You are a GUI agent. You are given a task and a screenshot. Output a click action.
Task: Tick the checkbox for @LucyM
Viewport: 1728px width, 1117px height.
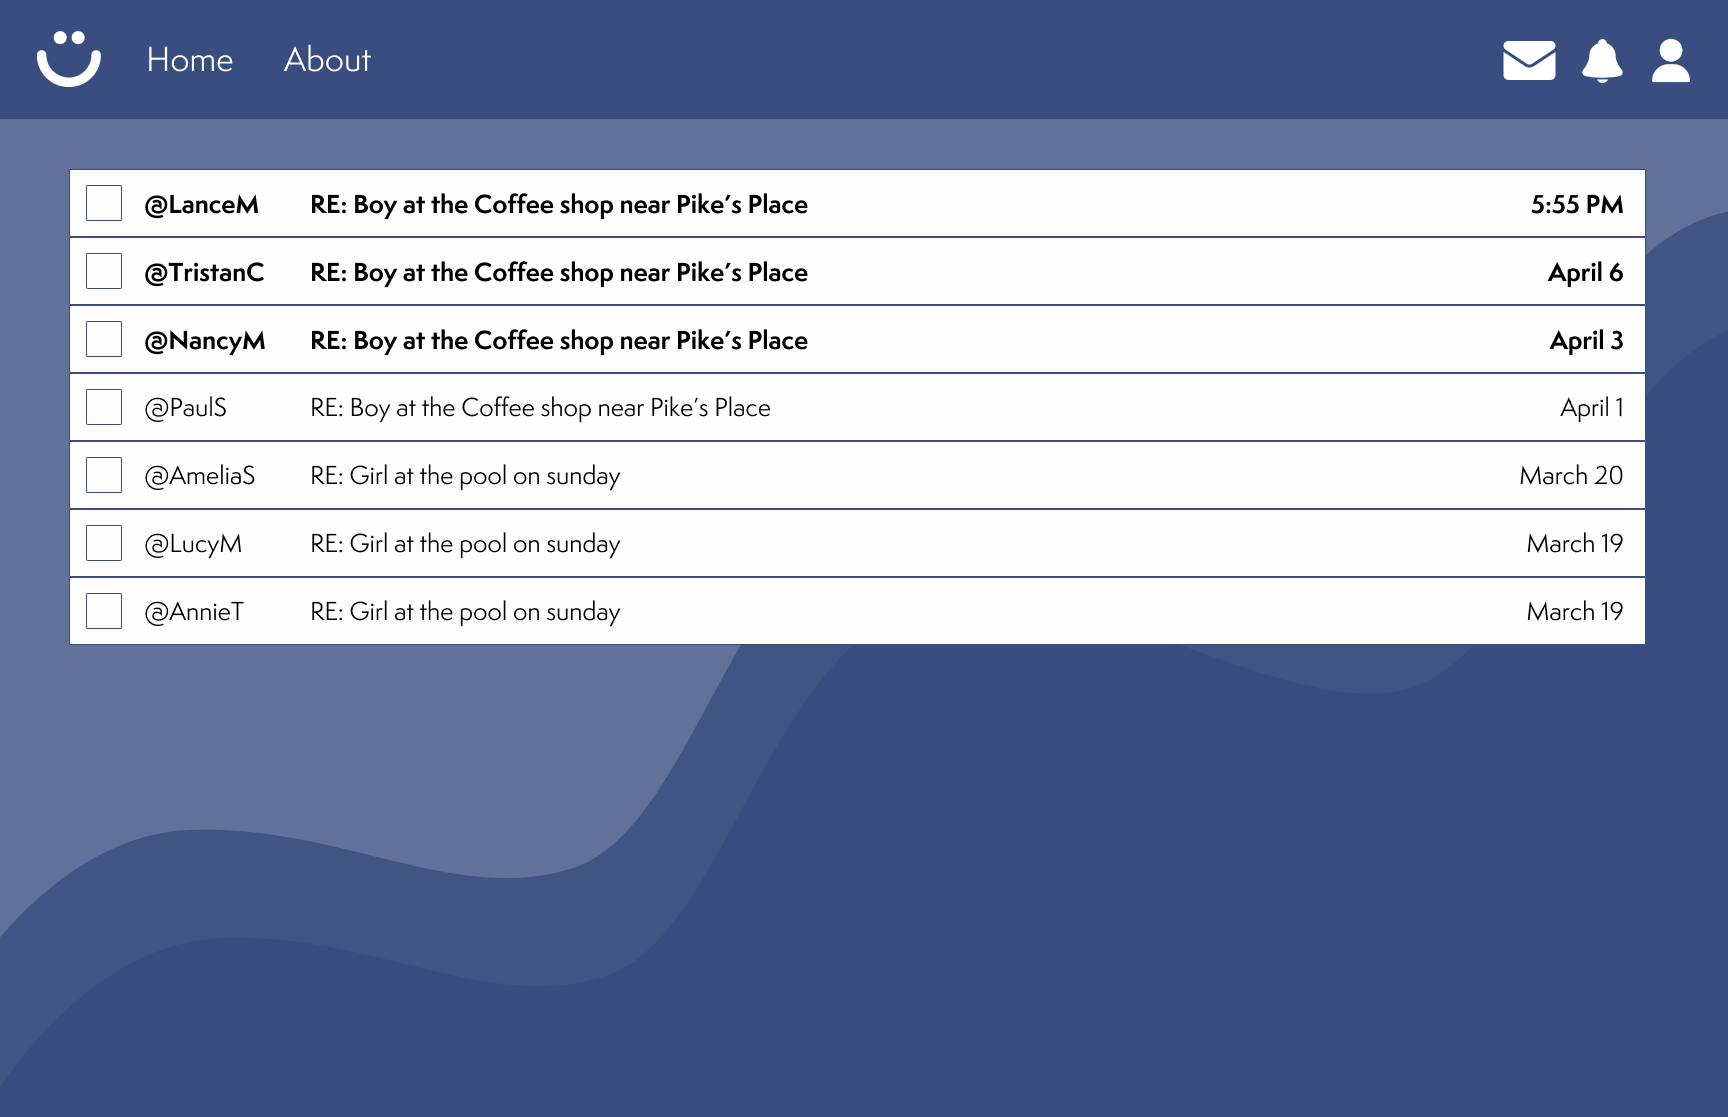pyautogui.click(x=104, y=543)
